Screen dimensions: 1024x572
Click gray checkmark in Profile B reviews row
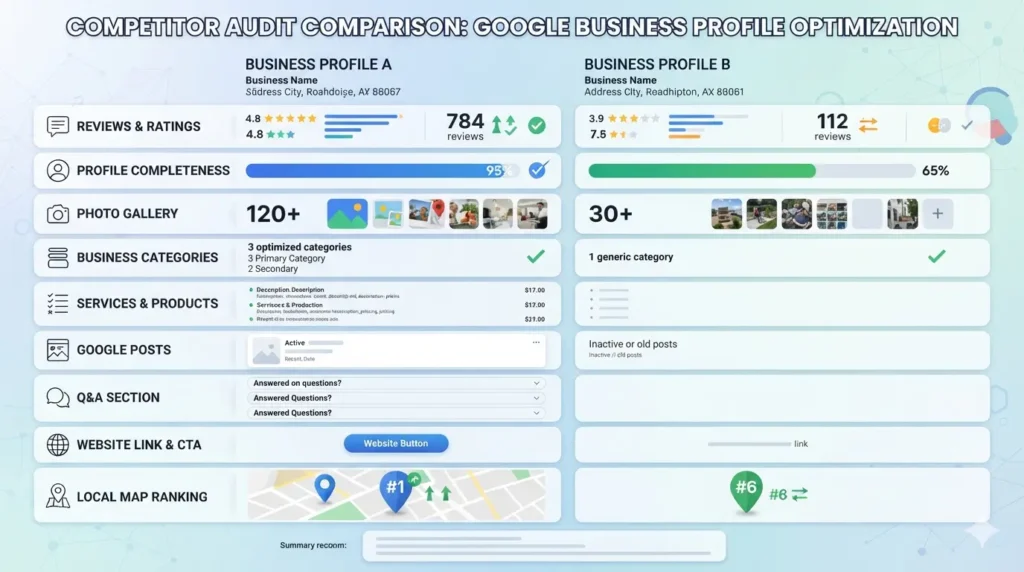click(x=967, y=125)
